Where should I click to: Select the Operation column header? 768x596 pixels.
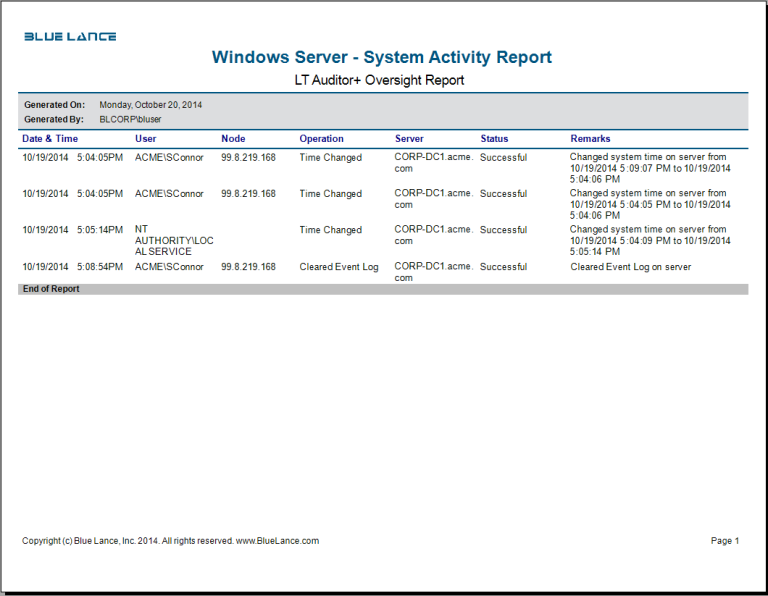(x=321, y=139)
